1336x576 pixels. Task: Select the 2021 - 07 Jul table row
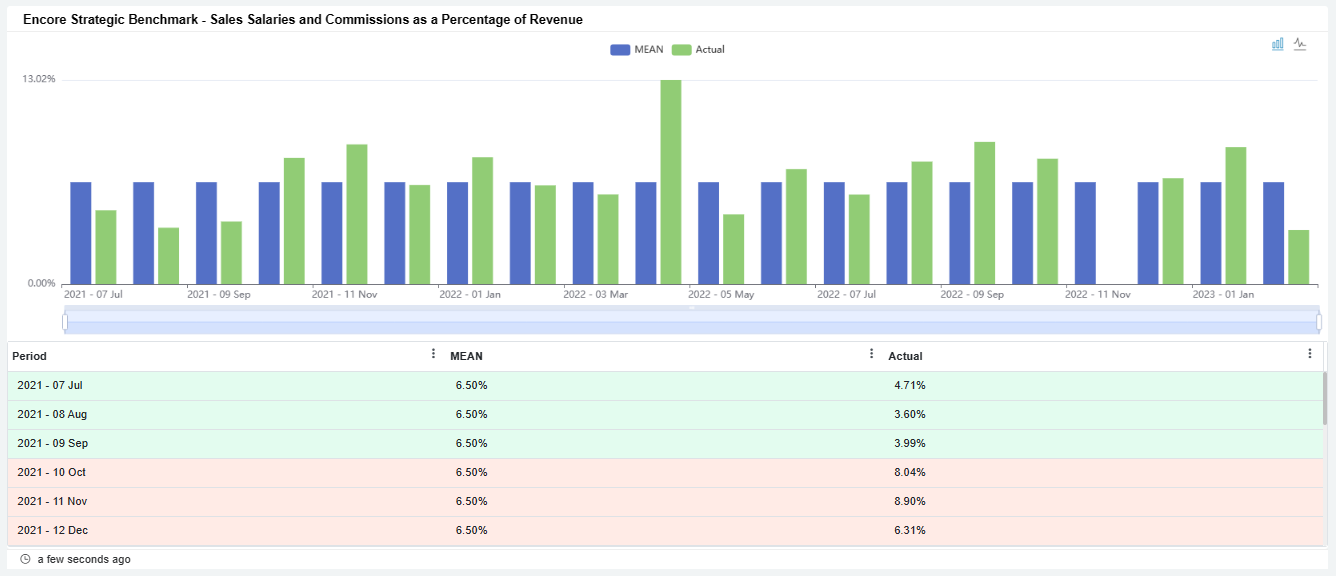pyautogui.click(x=50, y=385)
